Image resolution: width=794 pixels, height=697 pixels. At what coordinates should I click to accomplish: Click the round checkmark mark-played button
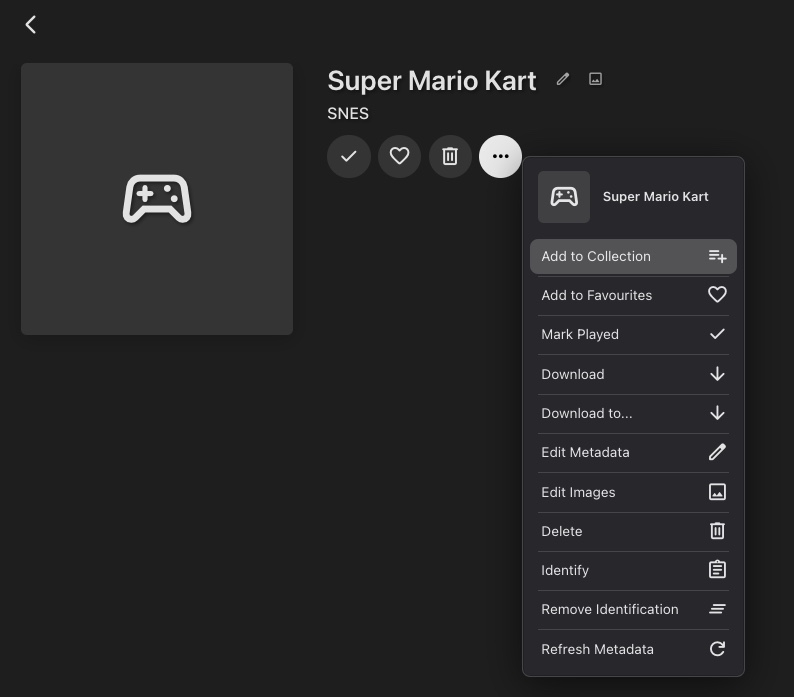(x=348, y=156)
